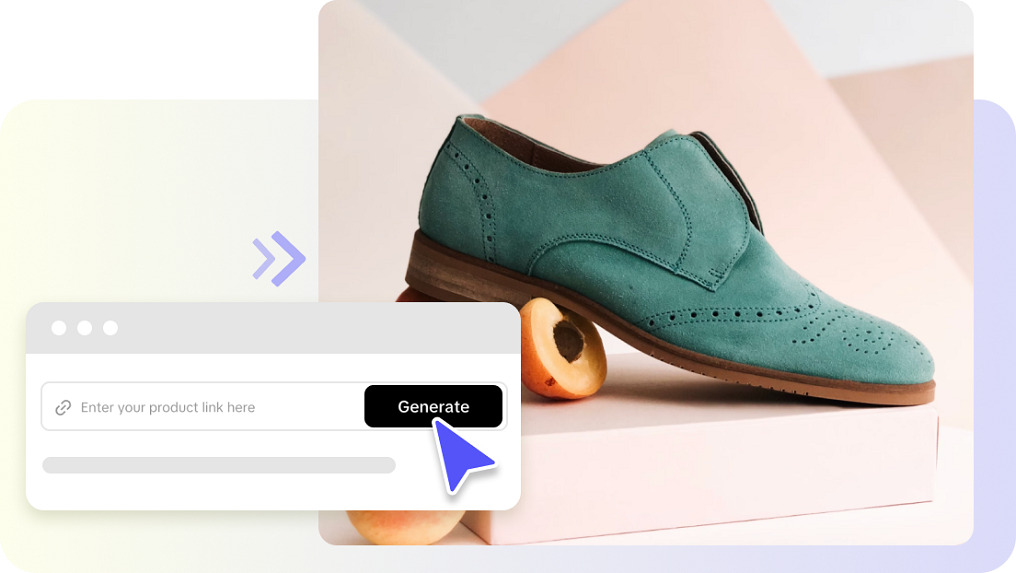Click the third white window dot

click(111, 328)
